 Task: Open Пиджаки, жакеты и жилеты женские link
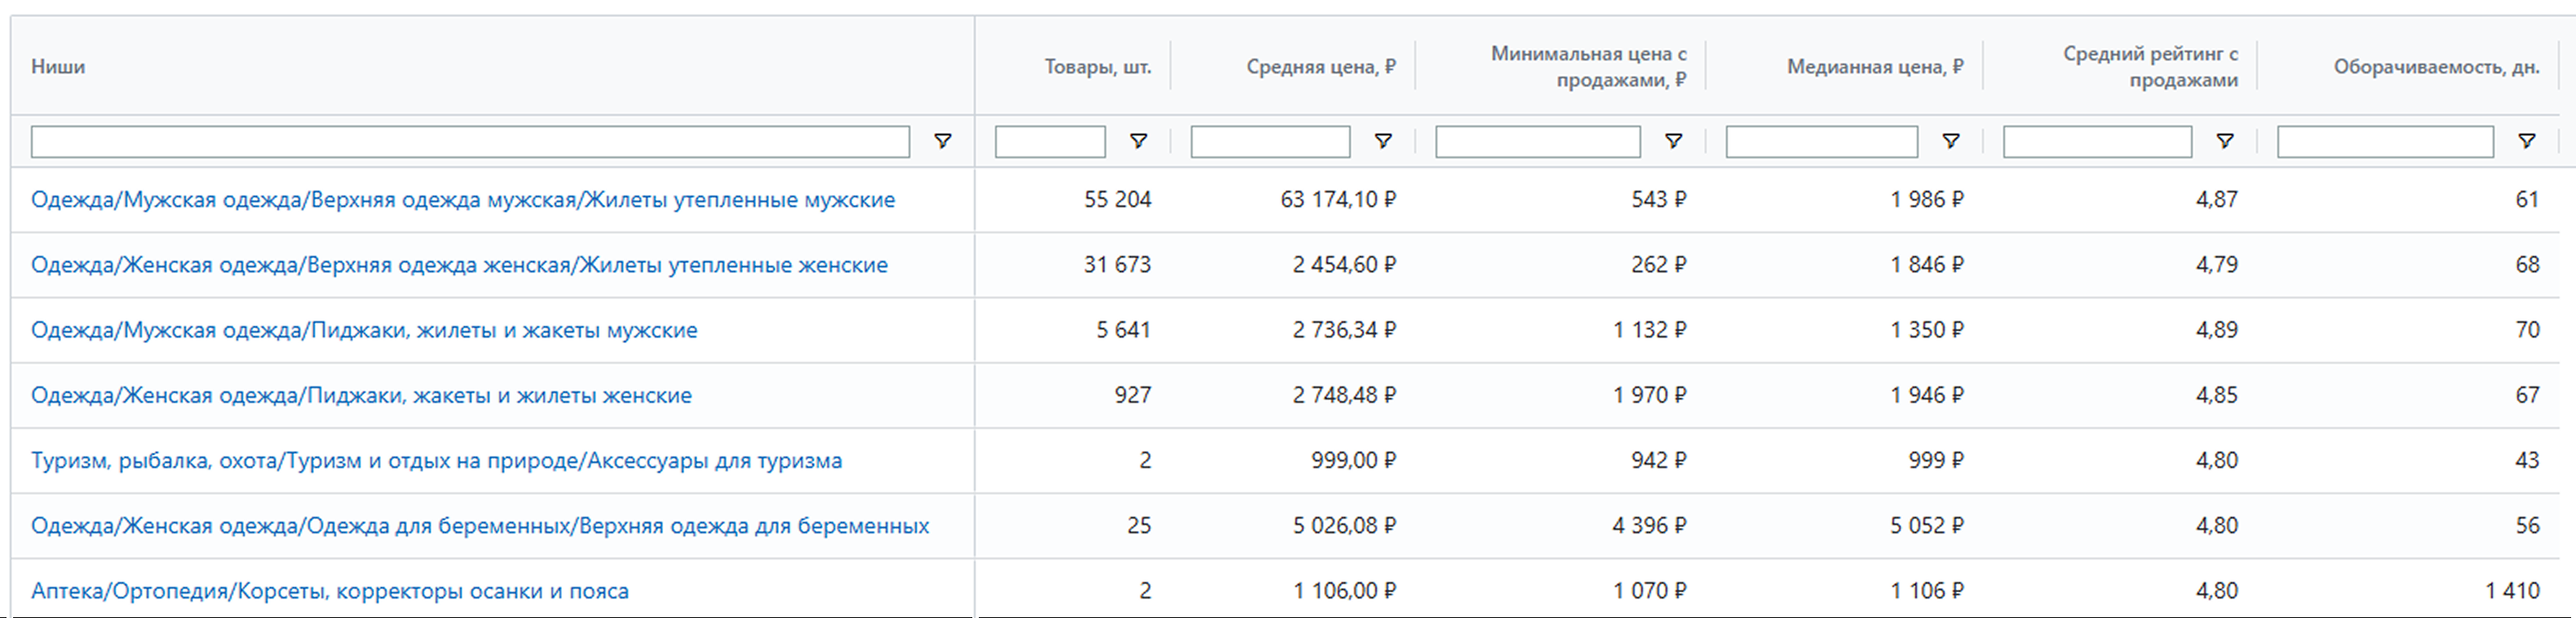[x=361, y=395]
